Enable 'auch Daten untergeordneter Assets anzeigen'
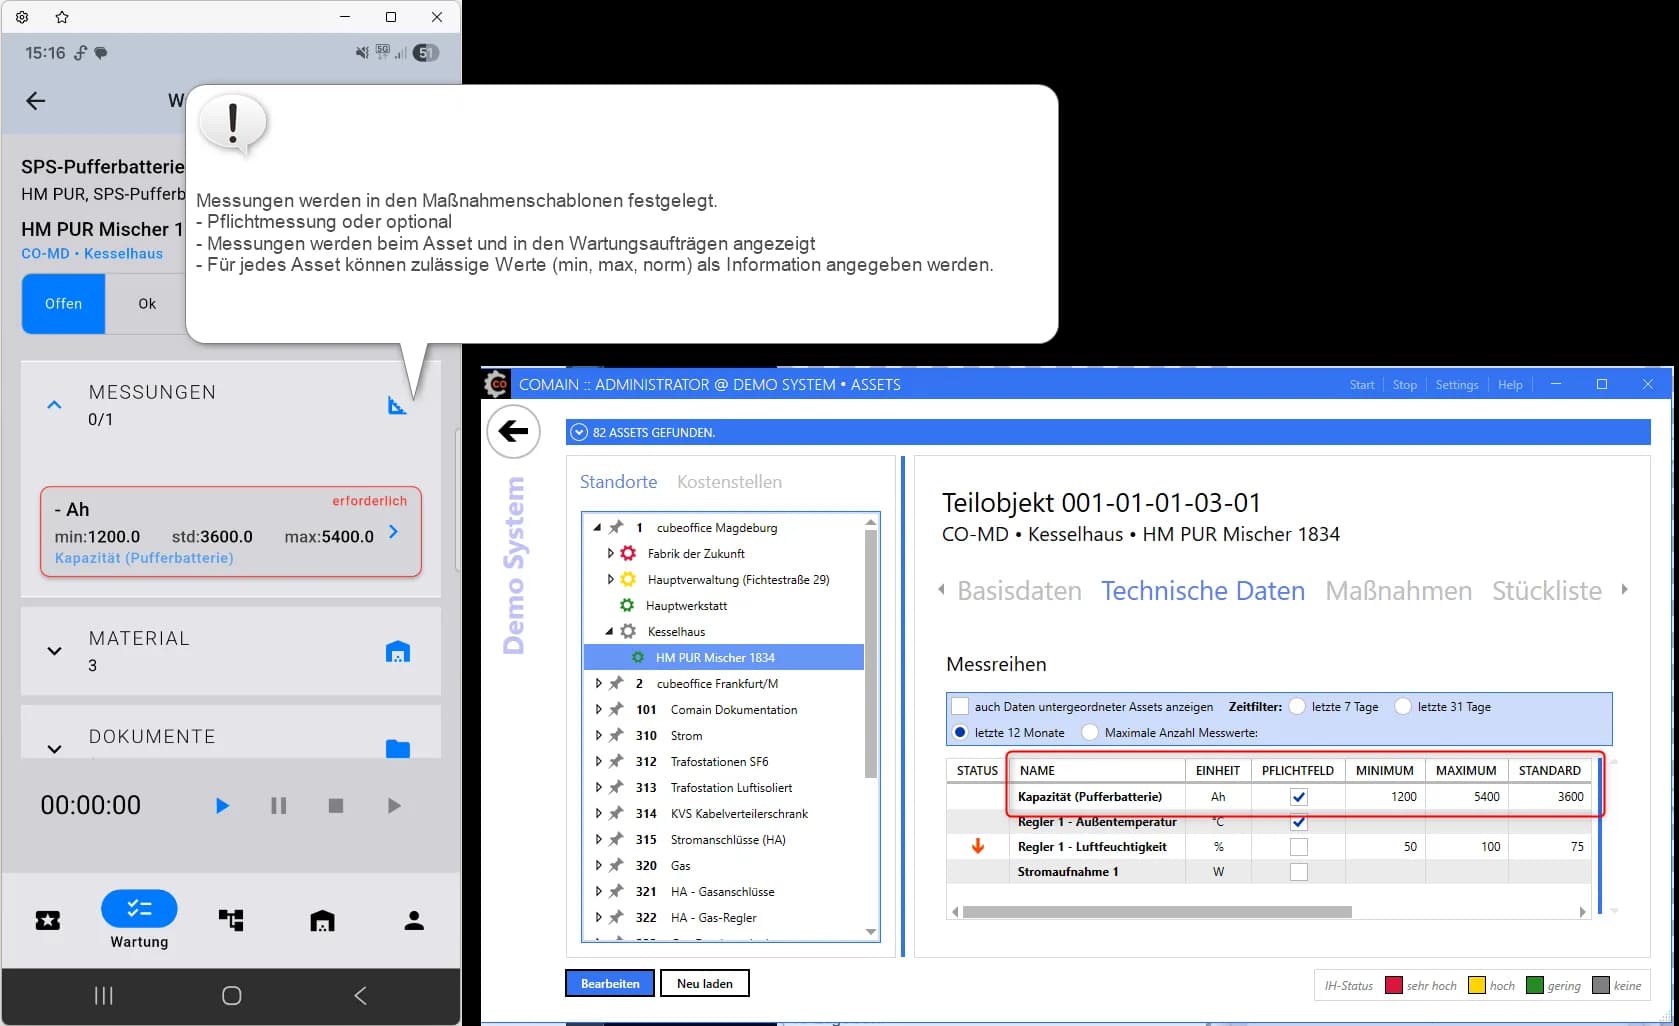Screen dimensions: 1679x1026 [960, 705]
